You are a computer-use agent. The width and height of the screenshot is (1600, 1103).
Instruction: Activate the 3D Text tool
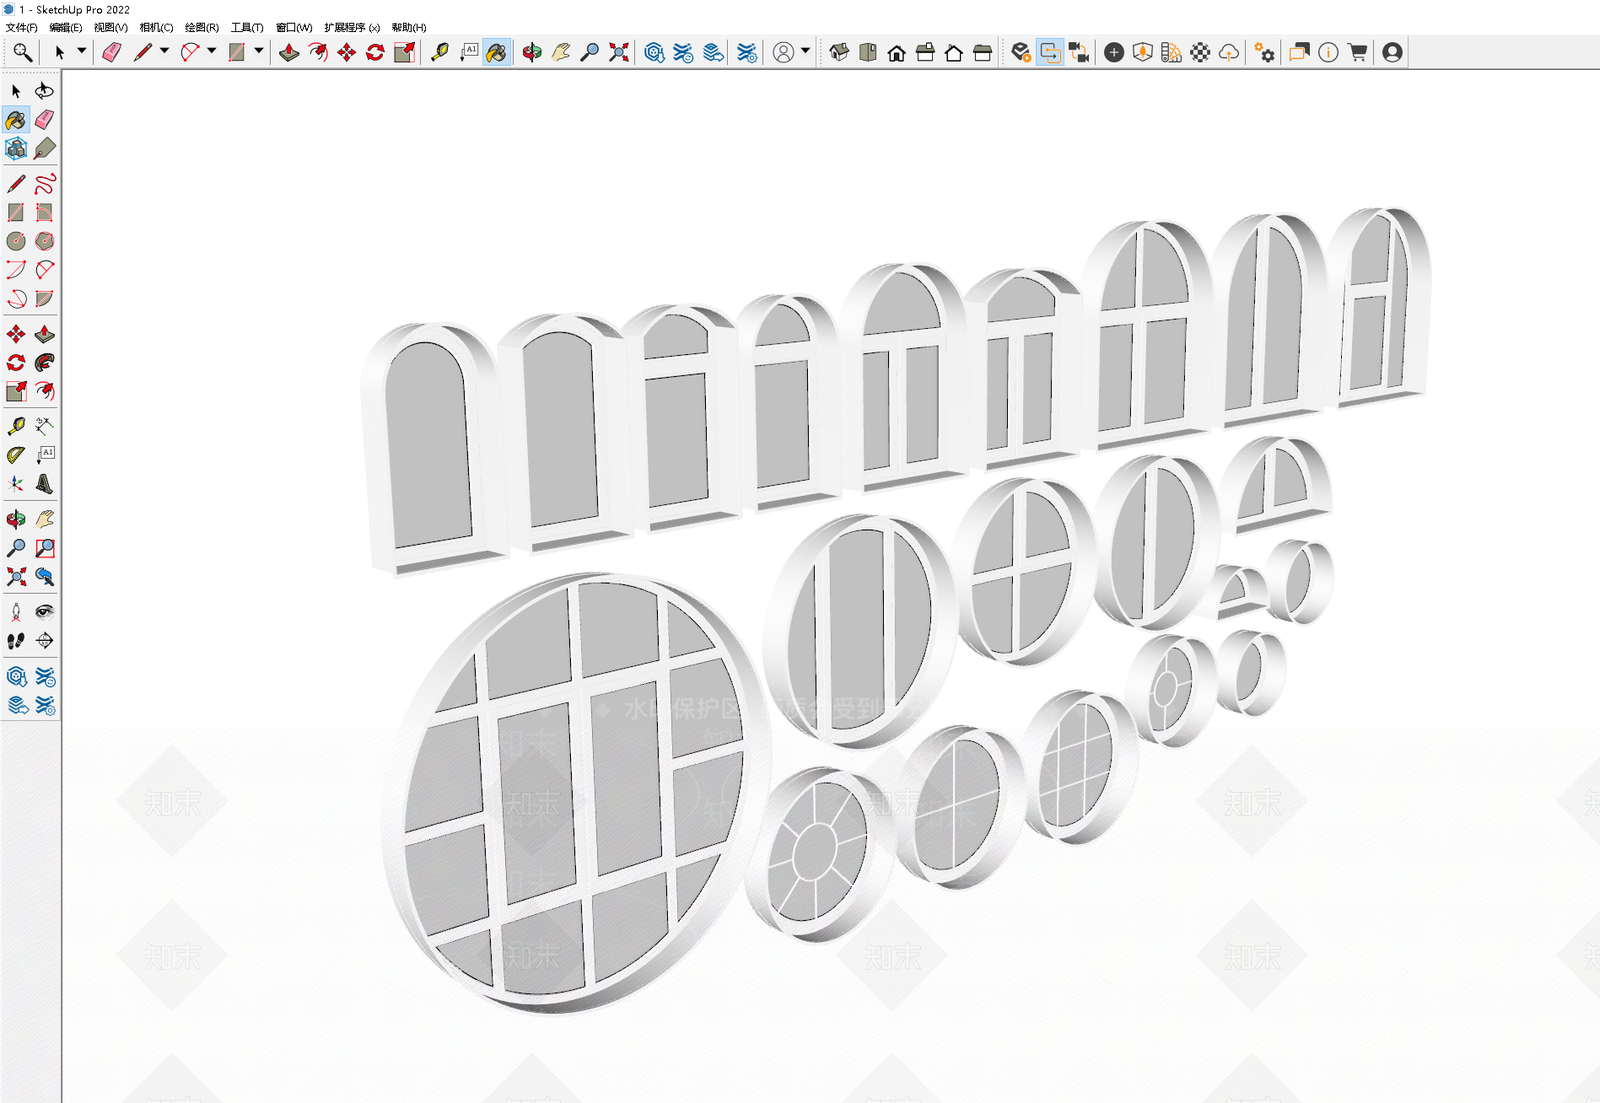click(45, 484)
